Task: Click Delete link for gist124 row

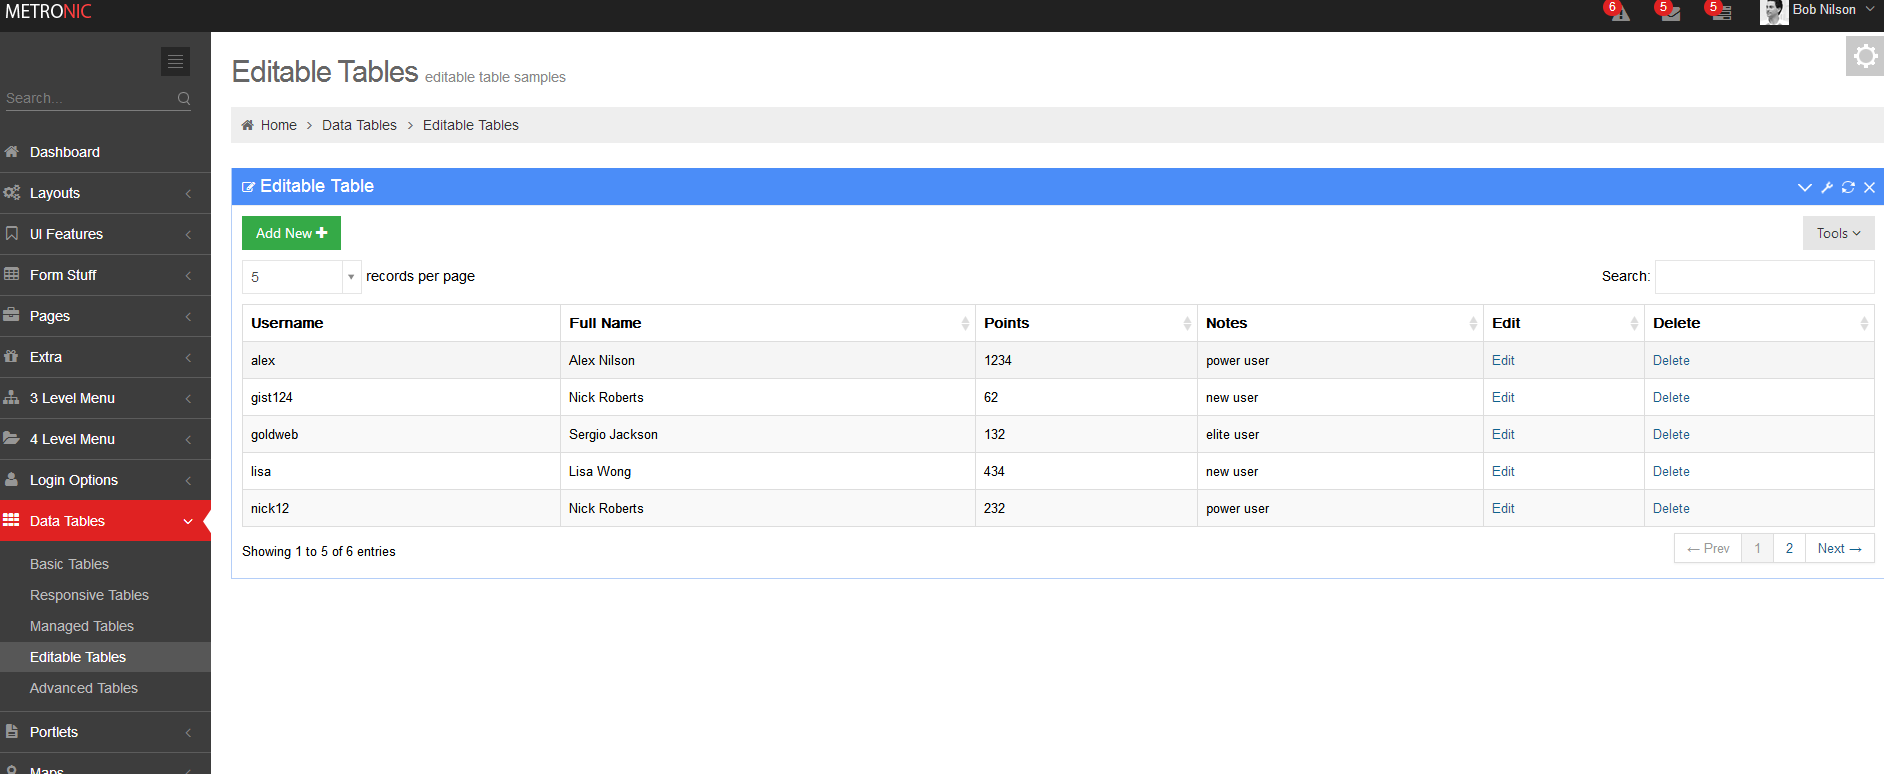Action: [1671, 397]
